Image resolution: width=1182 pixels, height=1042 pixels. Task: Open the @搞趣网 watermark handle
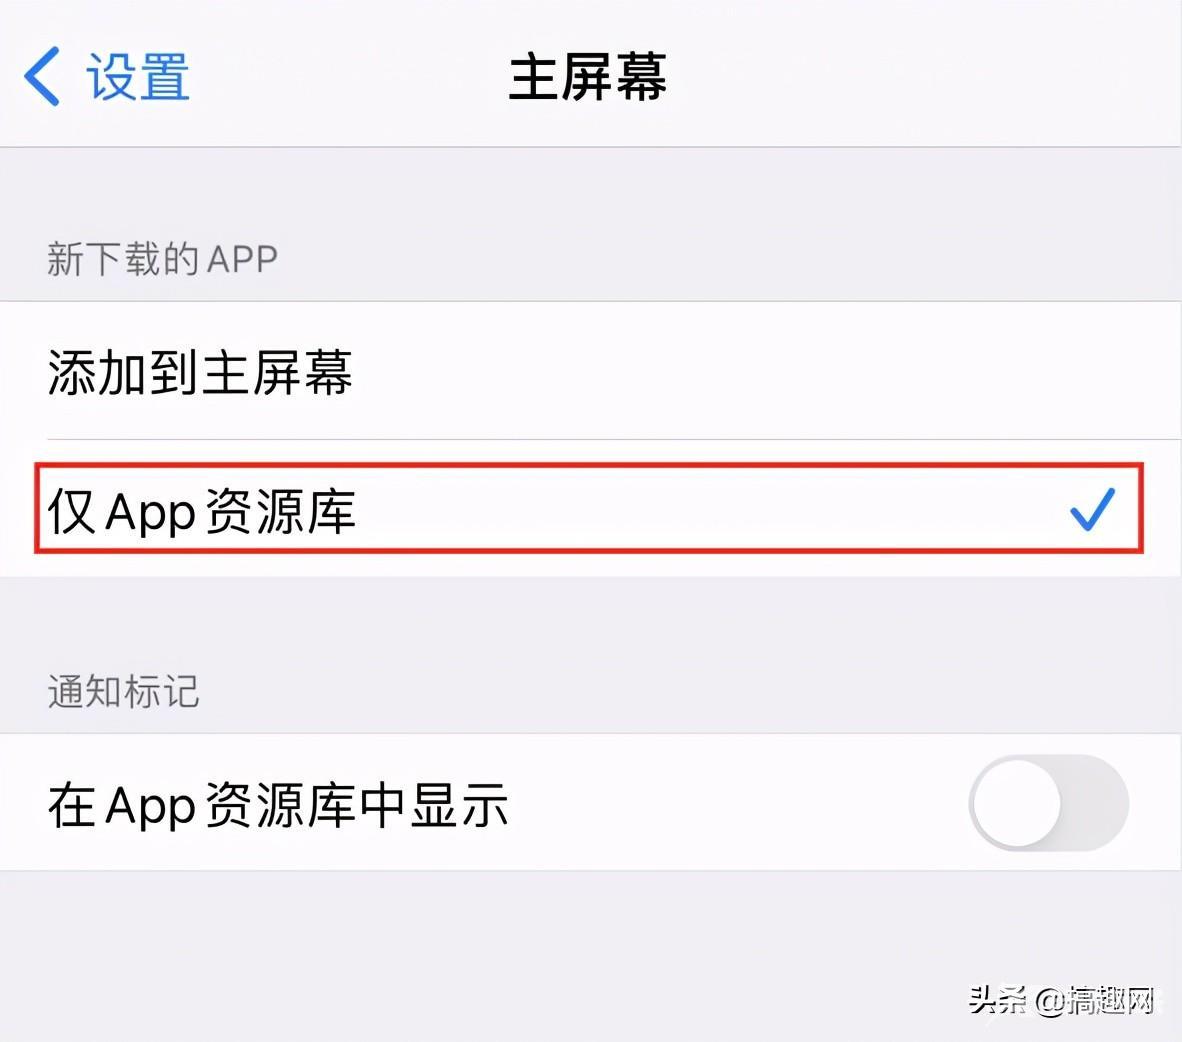(1095, 1001)
